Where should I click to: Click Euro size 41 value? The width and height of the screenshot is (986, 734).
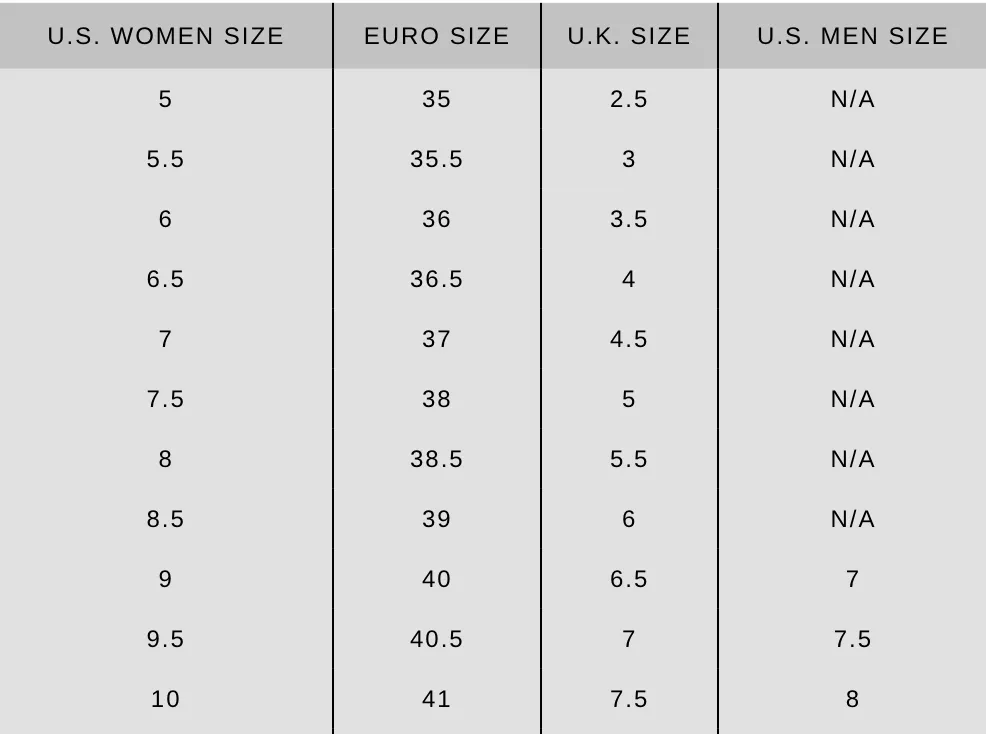click(x=436, y=699)
